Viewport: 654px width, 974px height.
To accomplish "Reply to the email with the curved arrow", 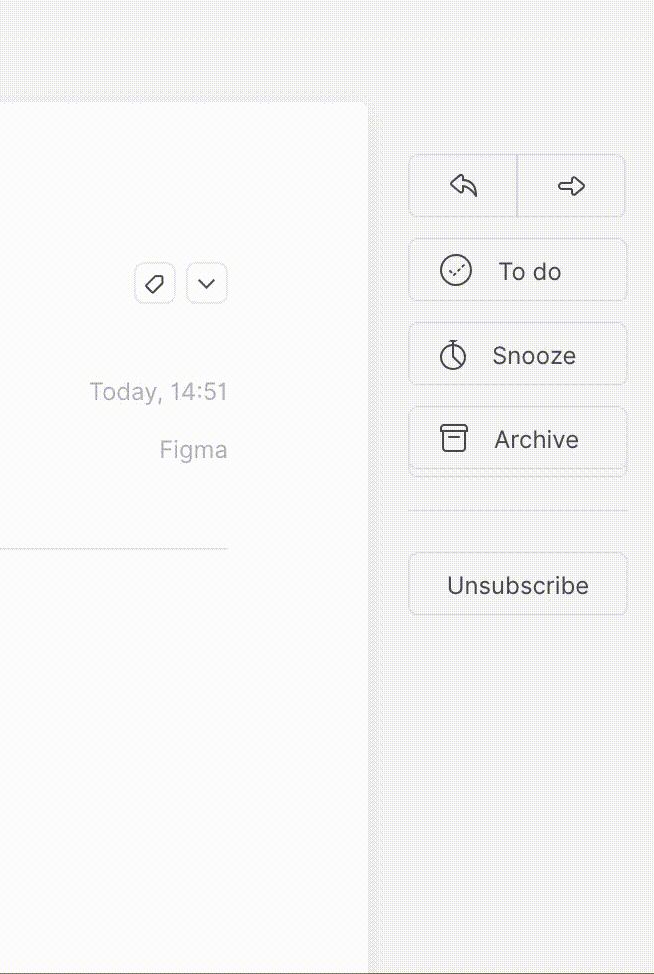I will [x=463, y=186].
